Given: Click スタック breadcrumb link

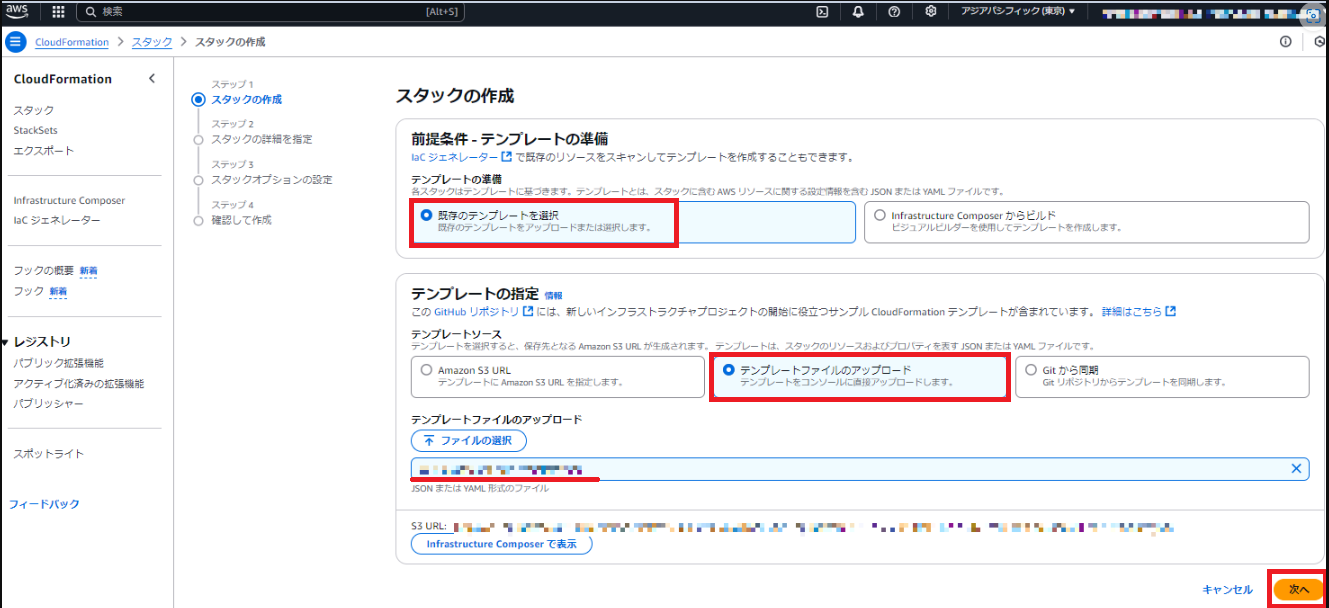Looking at the screenshot, I should pyautogui.click(x=152, y=42).
